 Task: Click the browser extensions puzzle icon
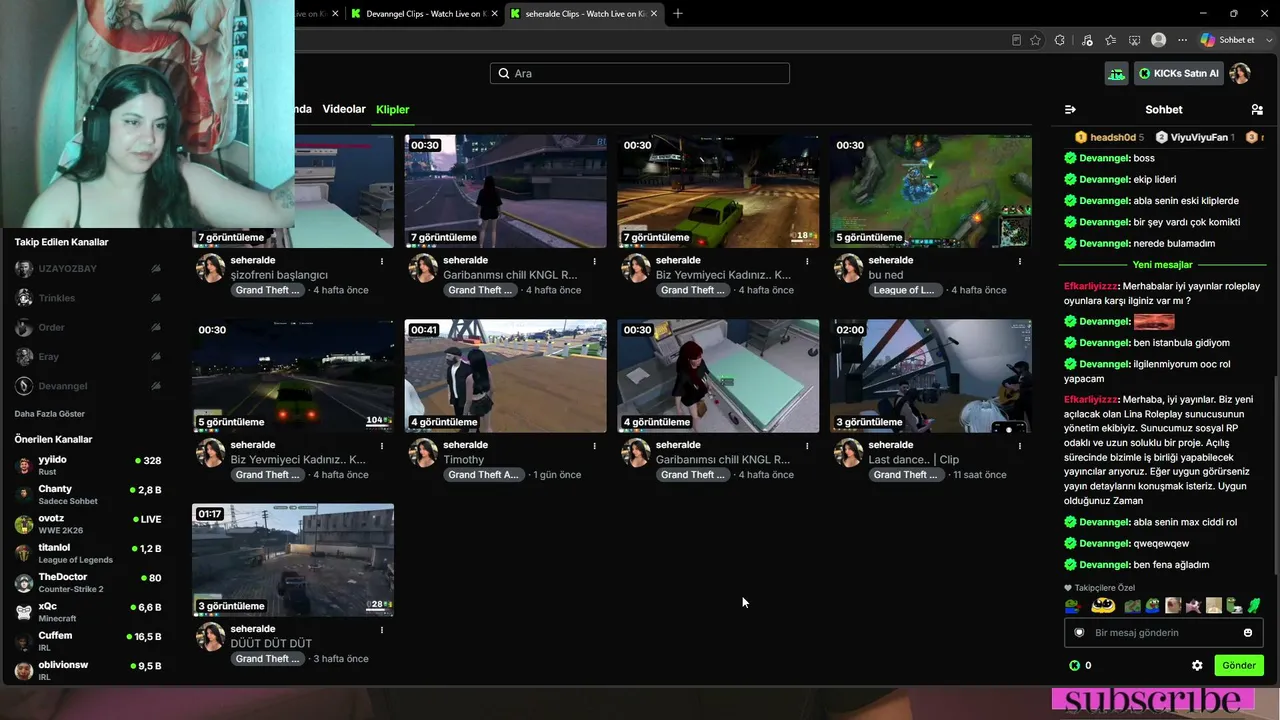point(1060,40)
